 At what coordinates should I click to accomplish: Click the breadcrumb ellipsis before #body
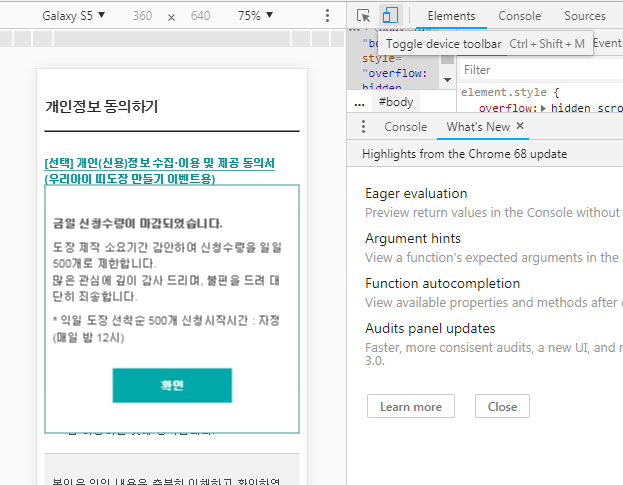point(359,104)
